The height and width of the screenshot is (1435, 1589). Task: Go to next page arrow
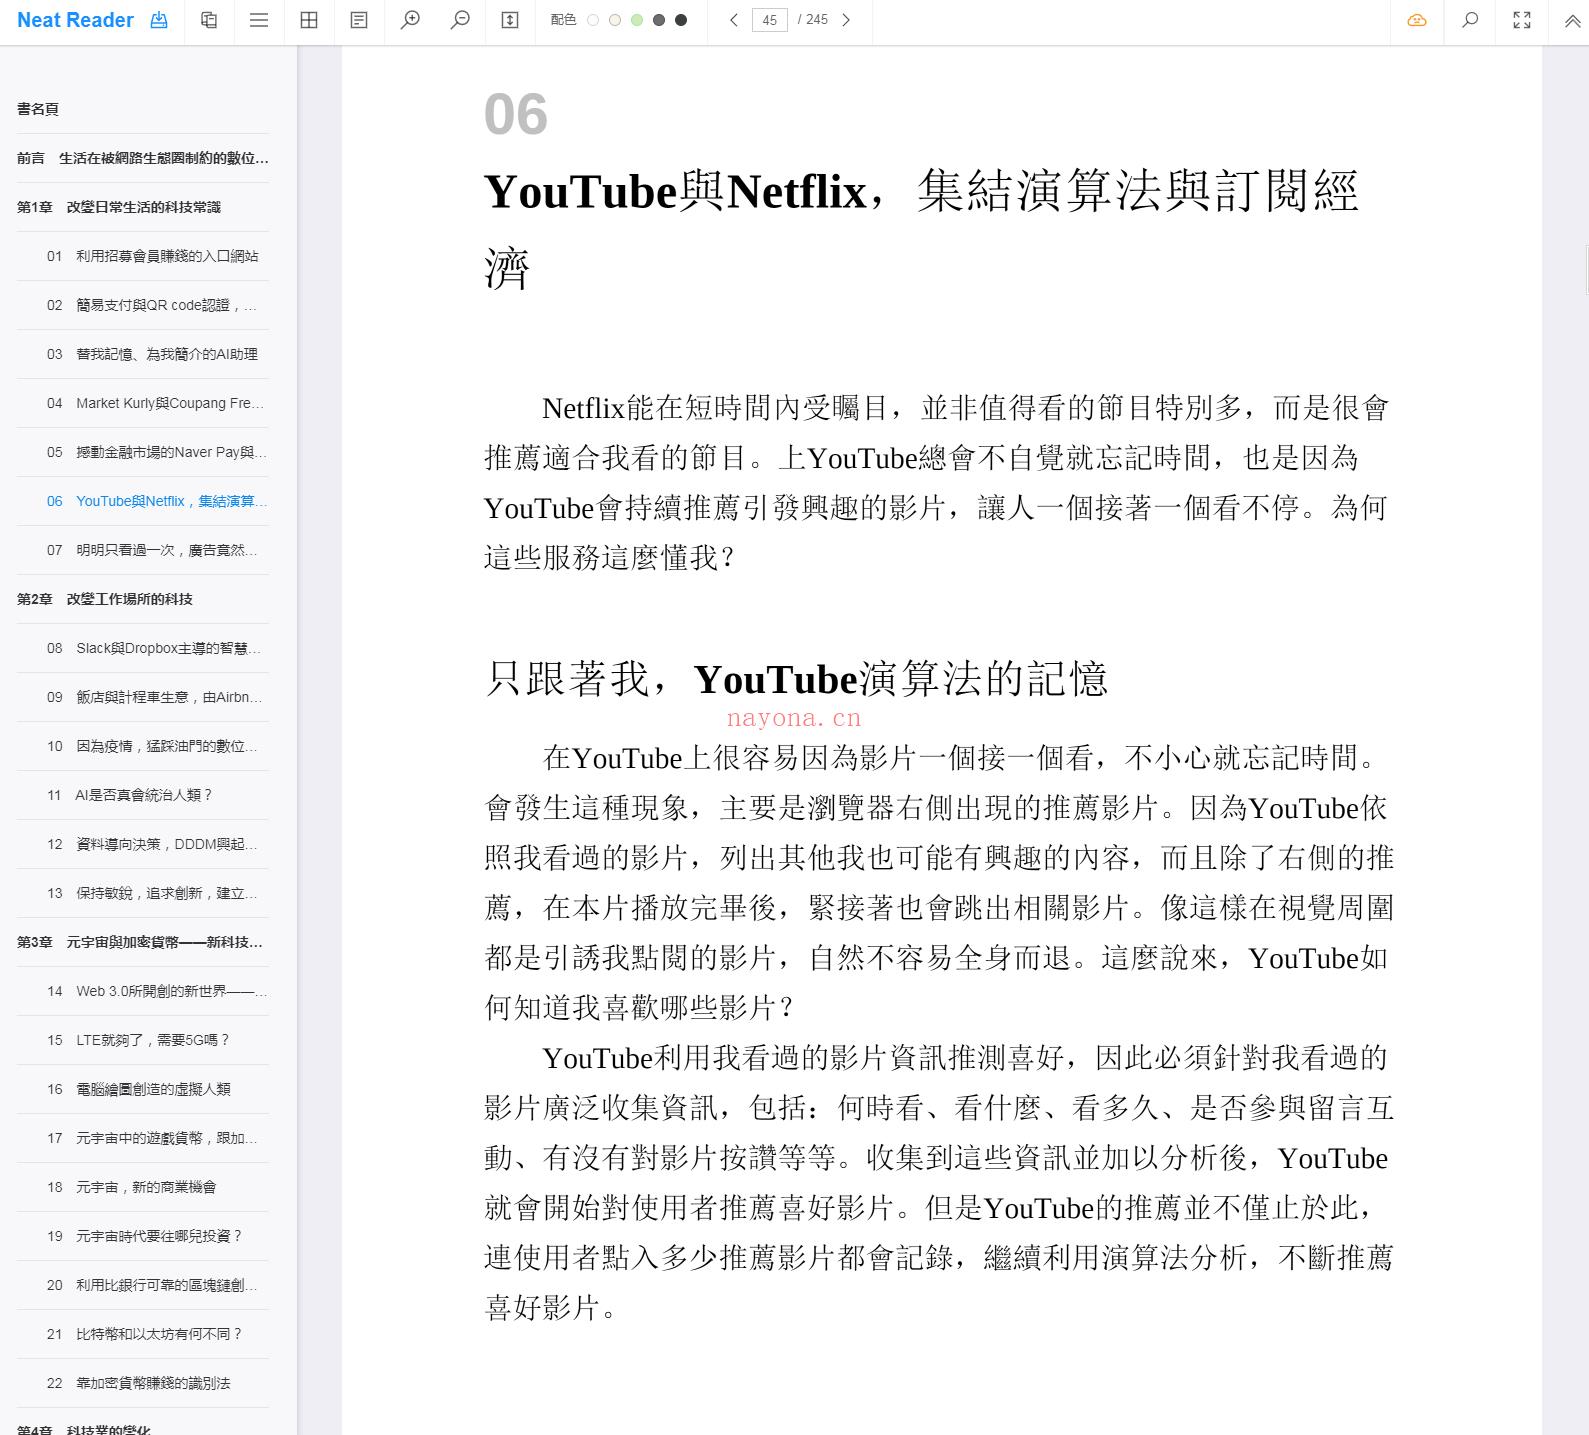tap(846, 20)
